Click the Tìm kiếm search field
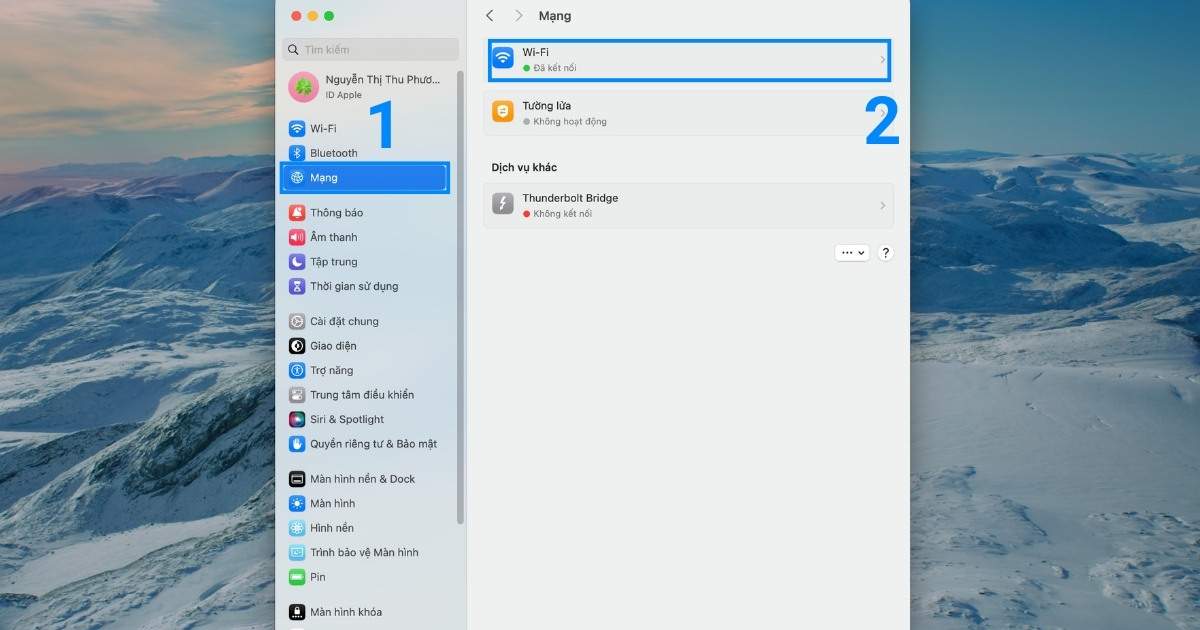The image size is (1200, 630). [370, 50]
